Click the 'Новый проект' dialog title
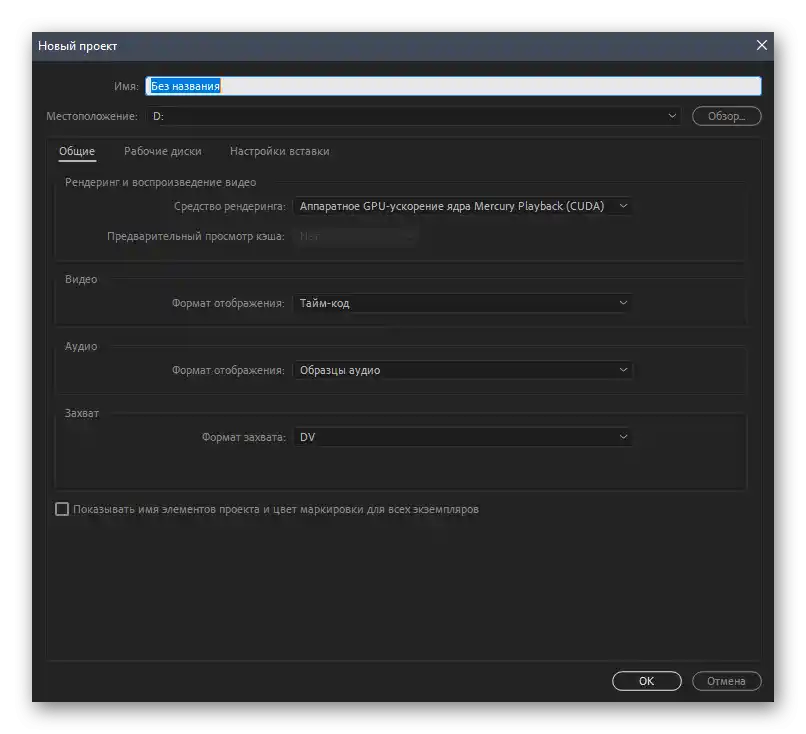This screenshot has height=734, width=806. (78, 46)
